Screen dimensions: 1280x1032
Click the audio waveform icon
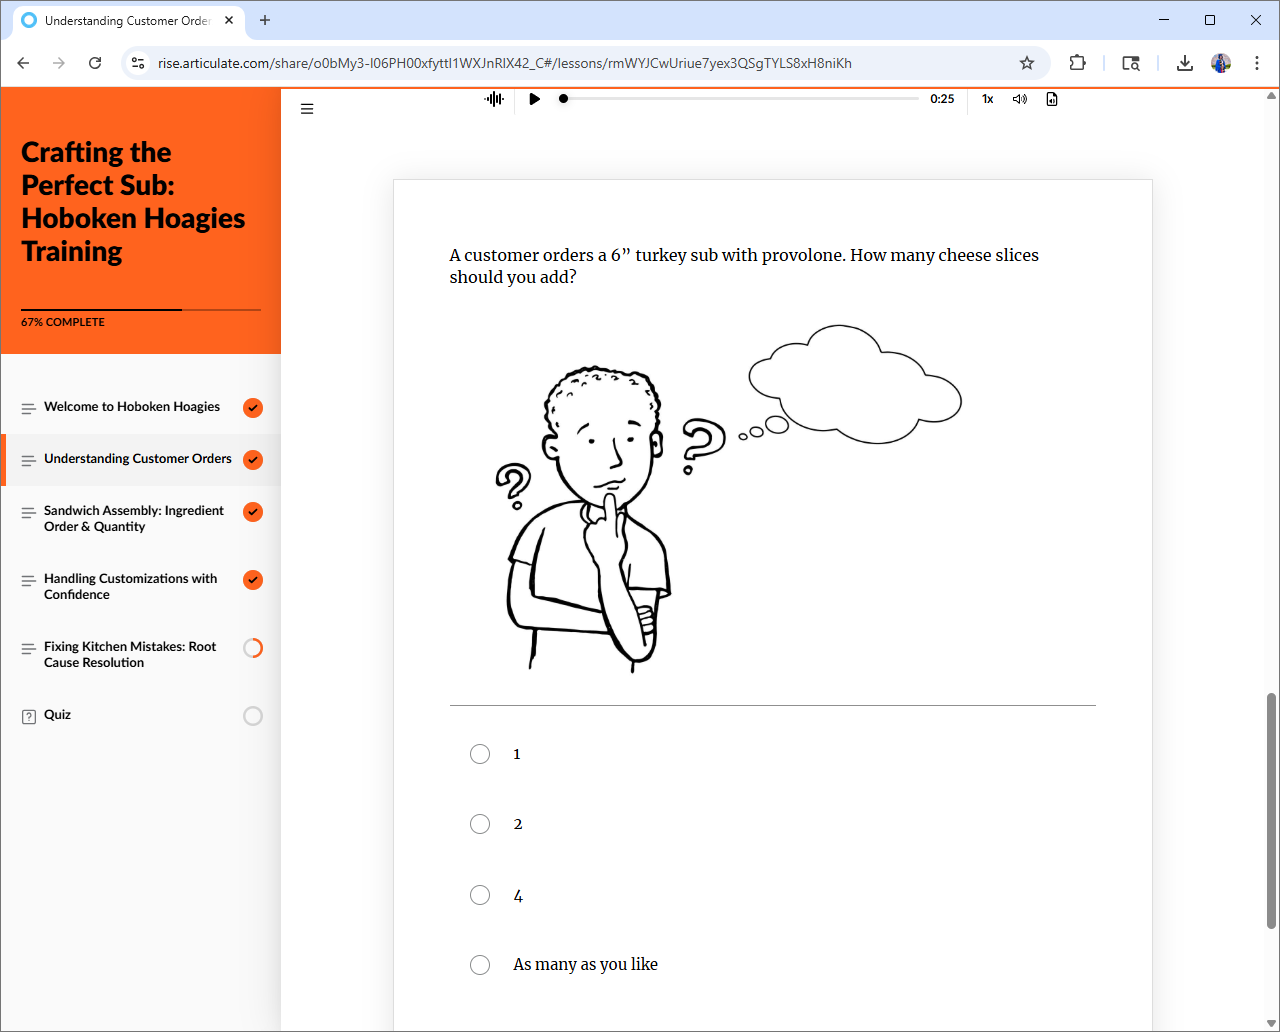494,99
